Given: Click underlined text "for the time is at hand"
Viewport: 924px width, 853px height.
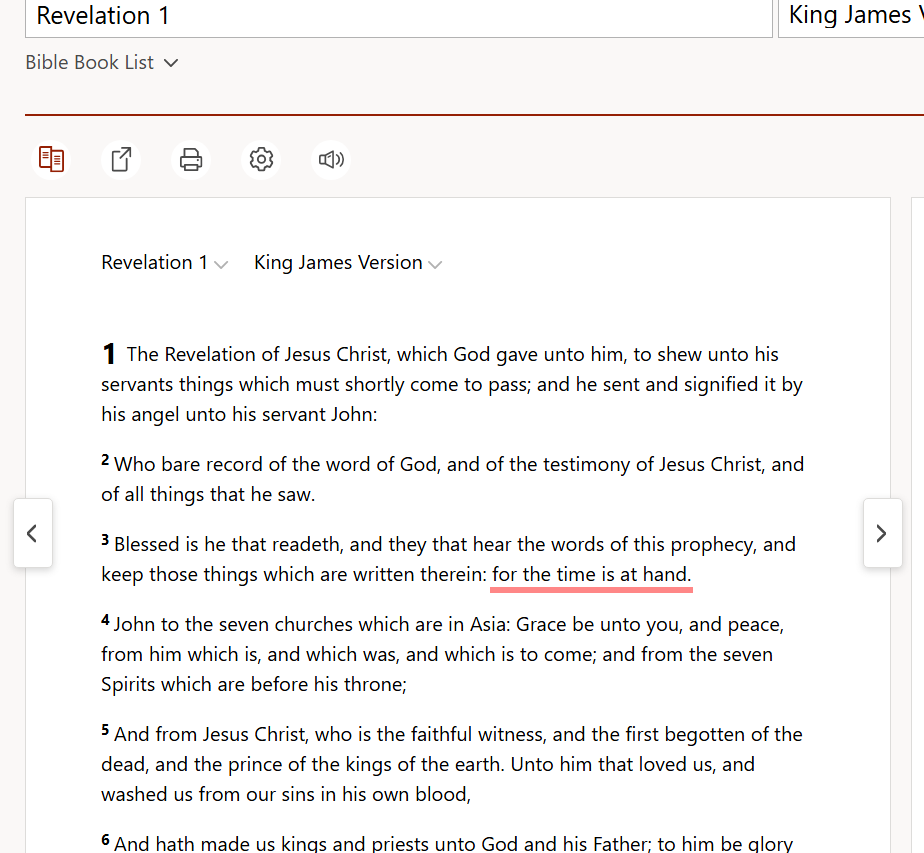Looking at the screenshot, I should [591, 574].
